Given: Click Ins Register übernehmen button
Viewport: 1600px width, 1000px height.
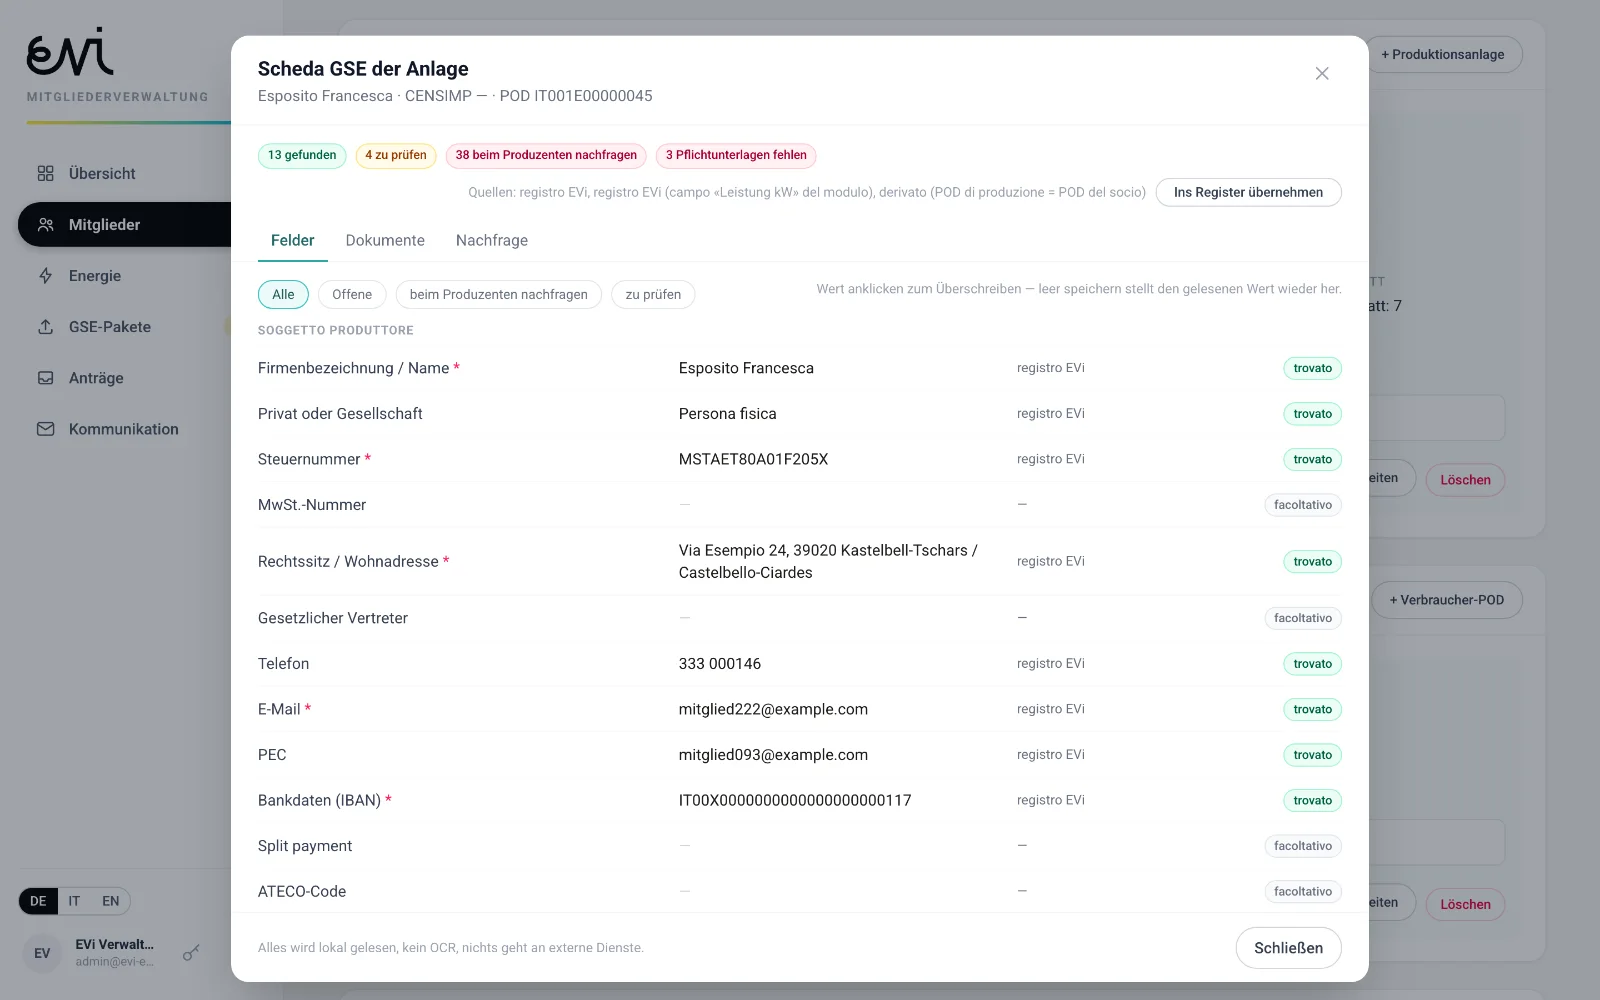Looking at the screenshot, I should [x=1248, y=192].
